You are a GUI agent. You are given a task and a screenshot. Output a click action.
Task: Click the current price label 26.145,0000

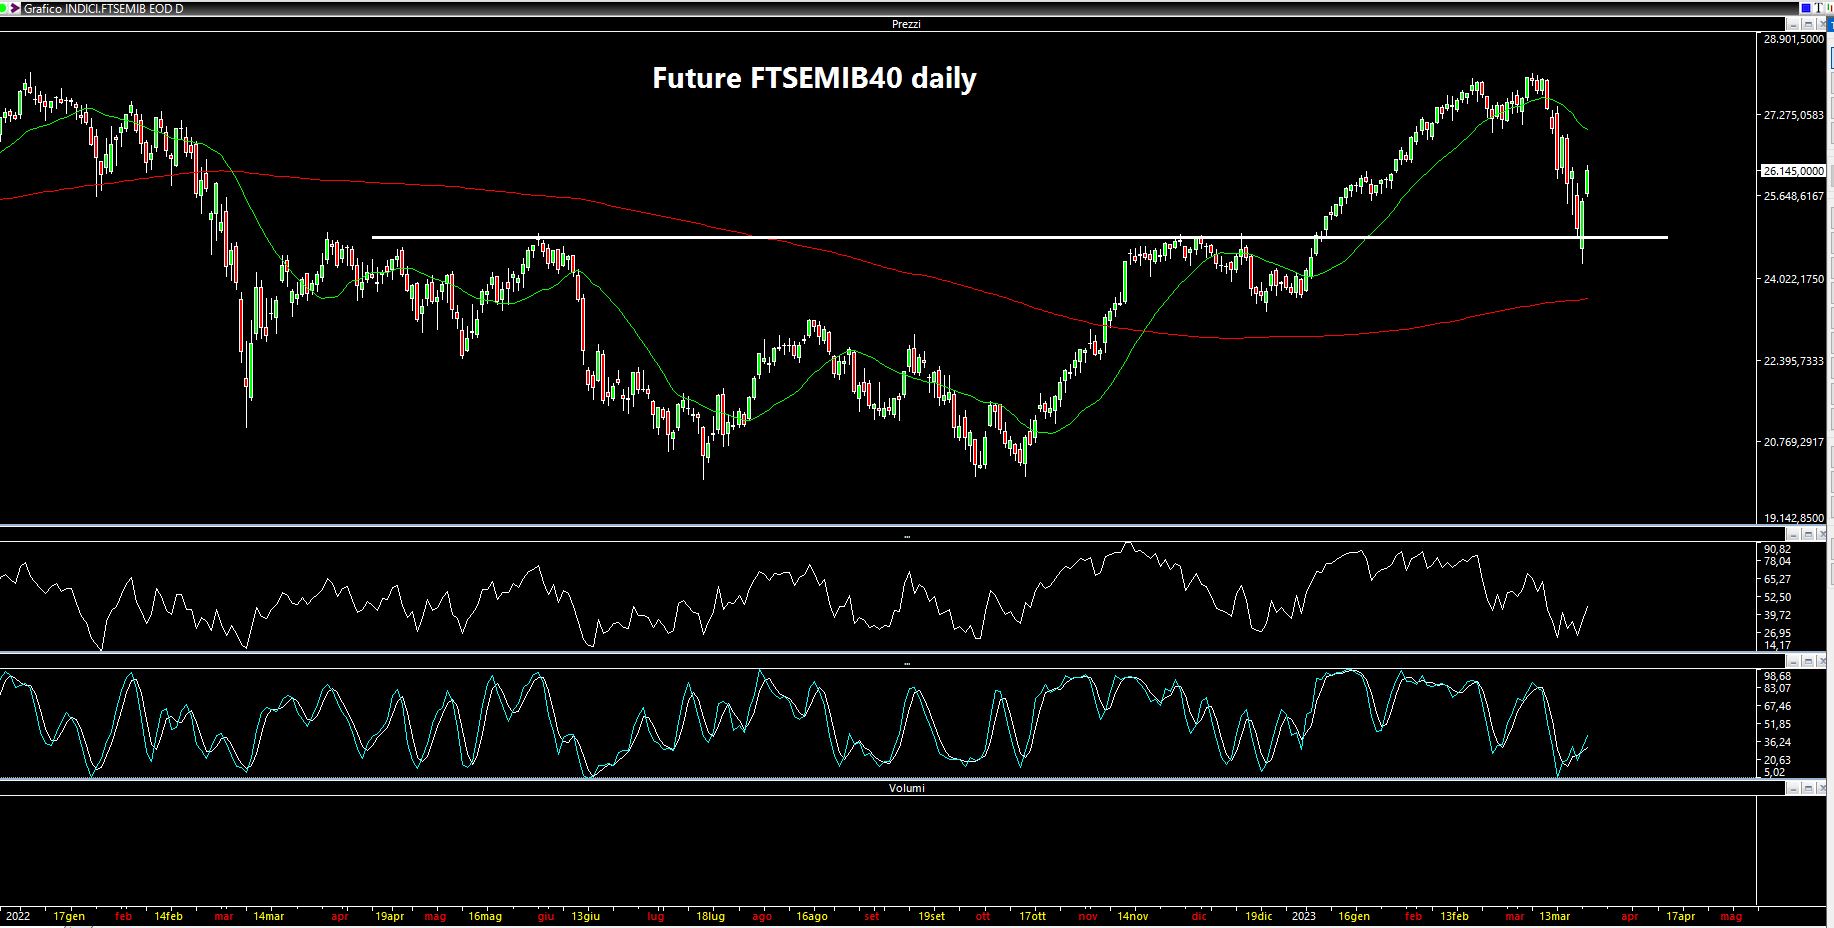1792,171
